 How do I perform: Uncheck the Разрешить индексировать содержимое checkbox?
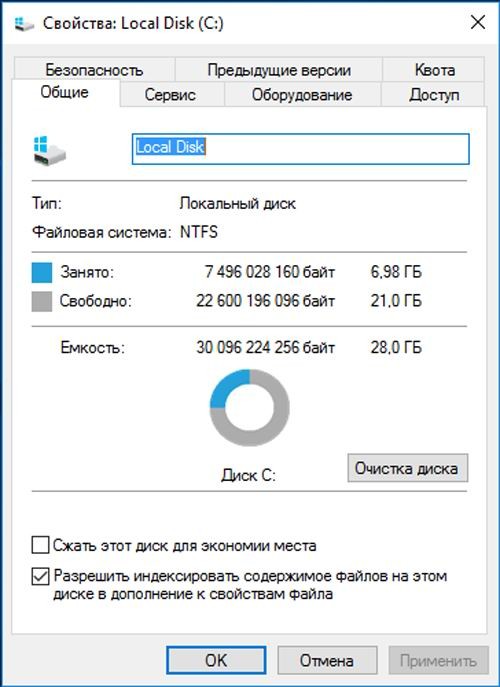(40, 577)
